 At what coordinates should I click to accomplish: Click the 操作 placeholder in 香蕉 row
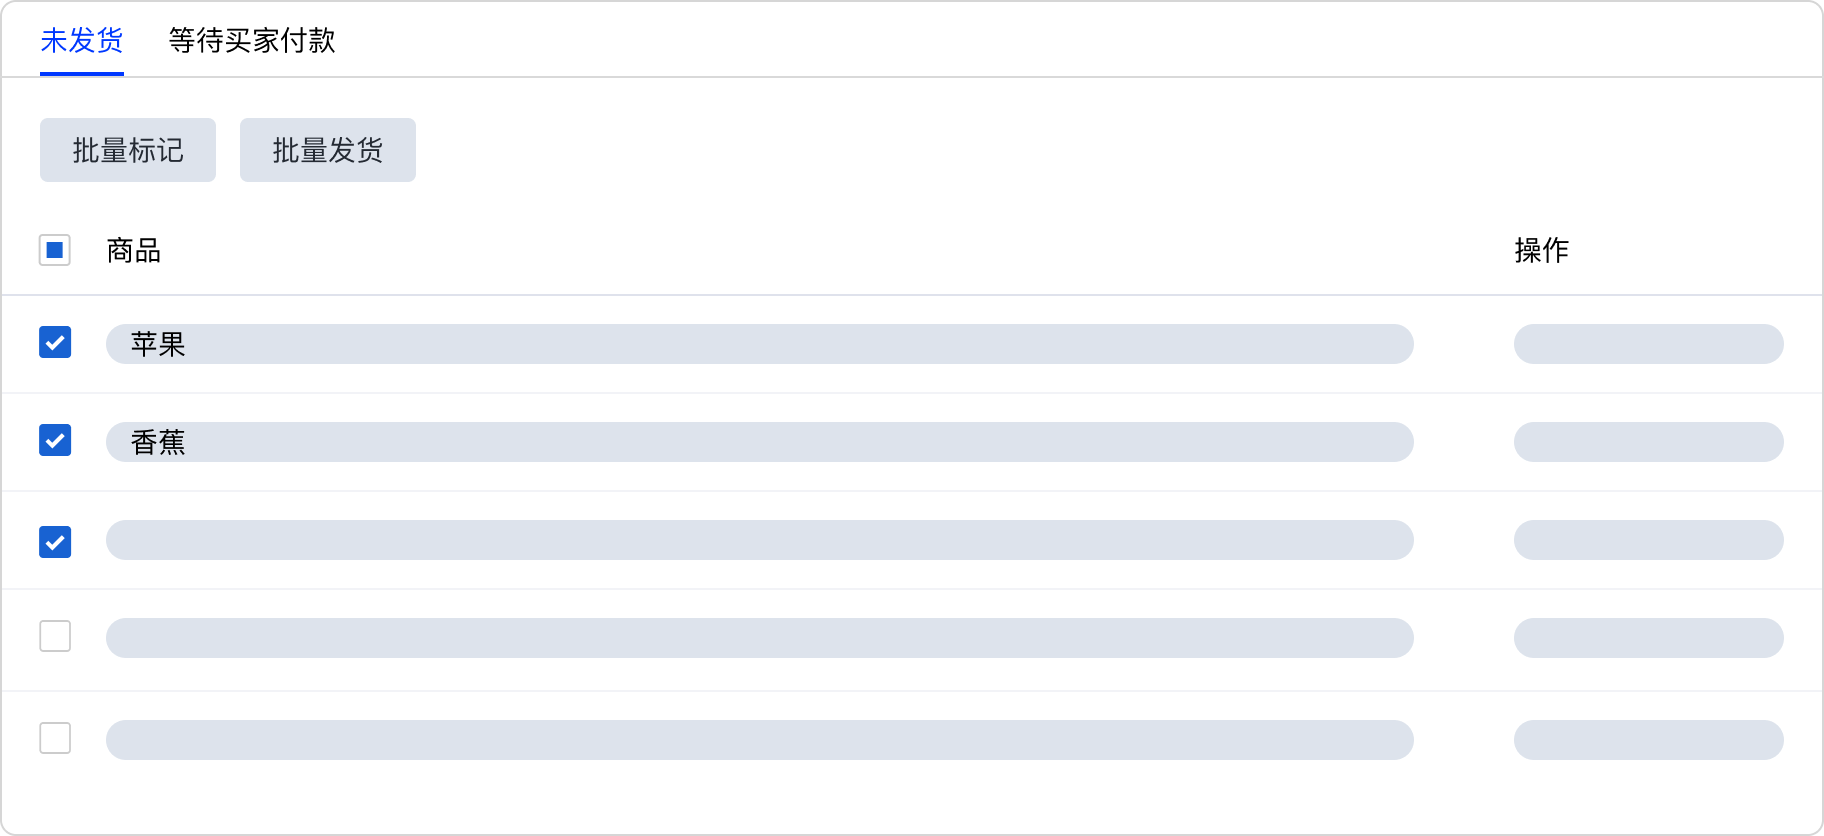tap(1648, 442)
